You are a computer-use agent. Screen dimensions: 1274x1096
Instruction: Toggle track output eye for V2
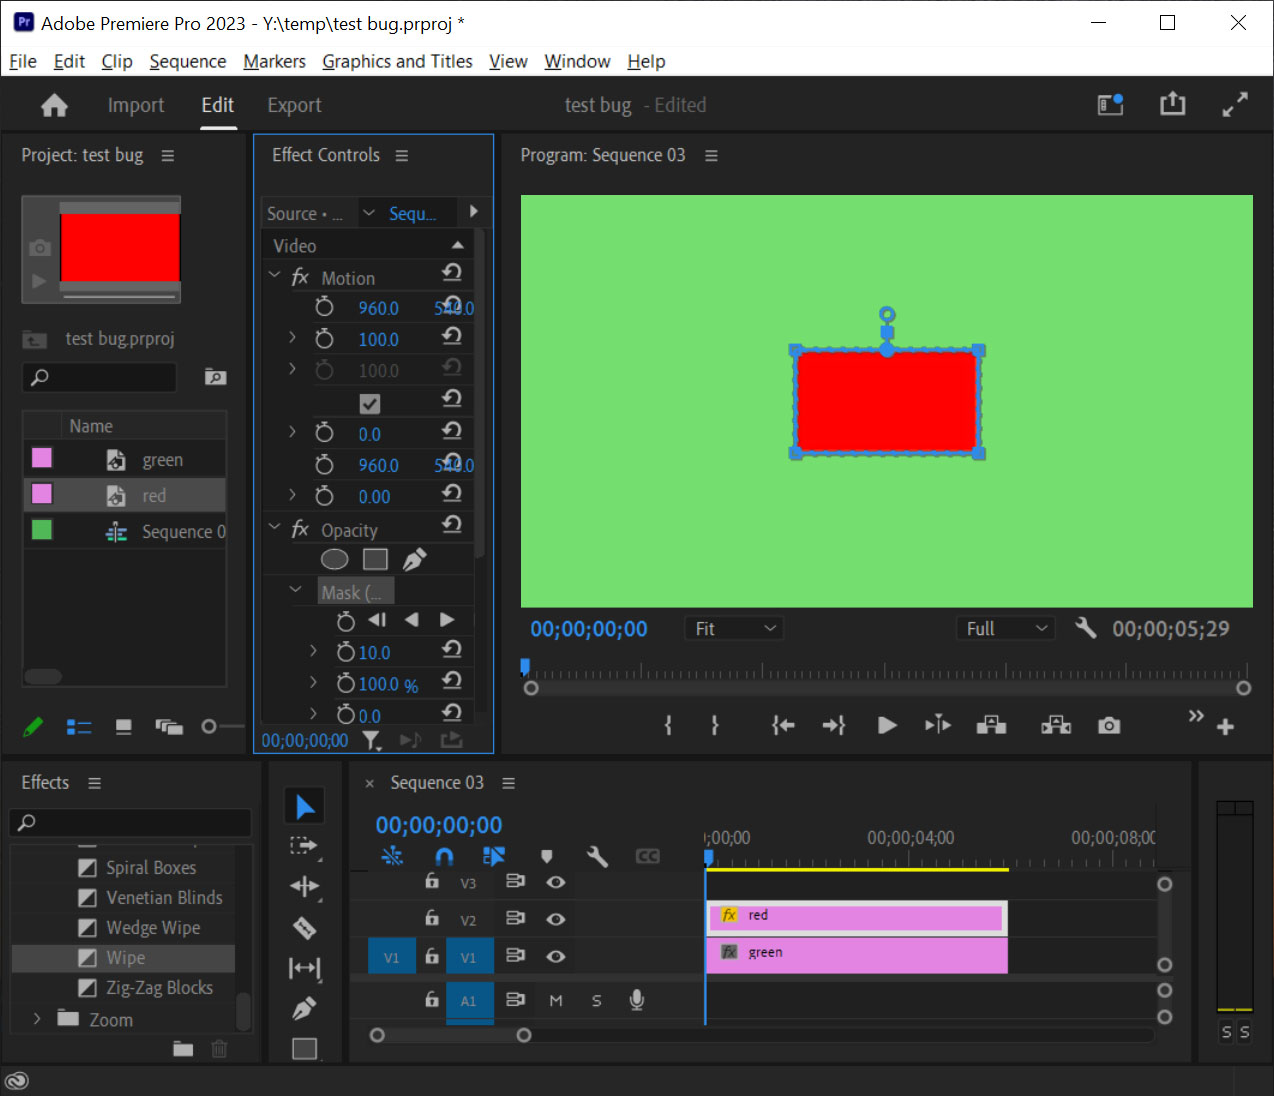coord(556,918)
